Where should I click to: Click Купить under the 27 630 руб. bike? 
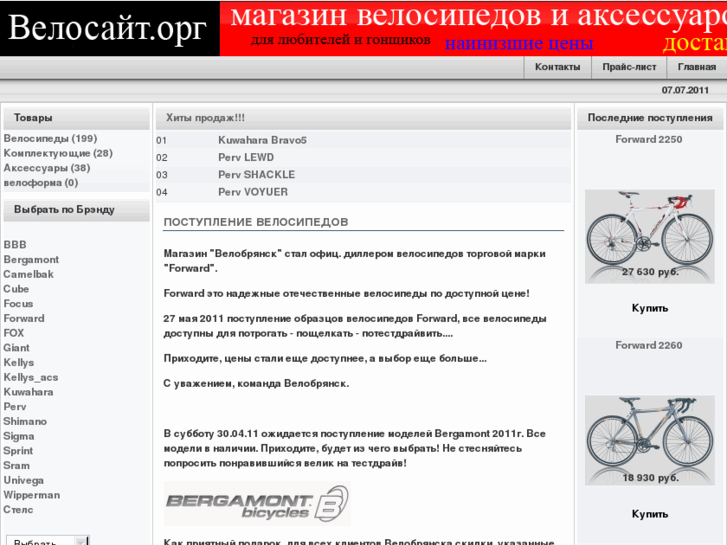(650, 308)
